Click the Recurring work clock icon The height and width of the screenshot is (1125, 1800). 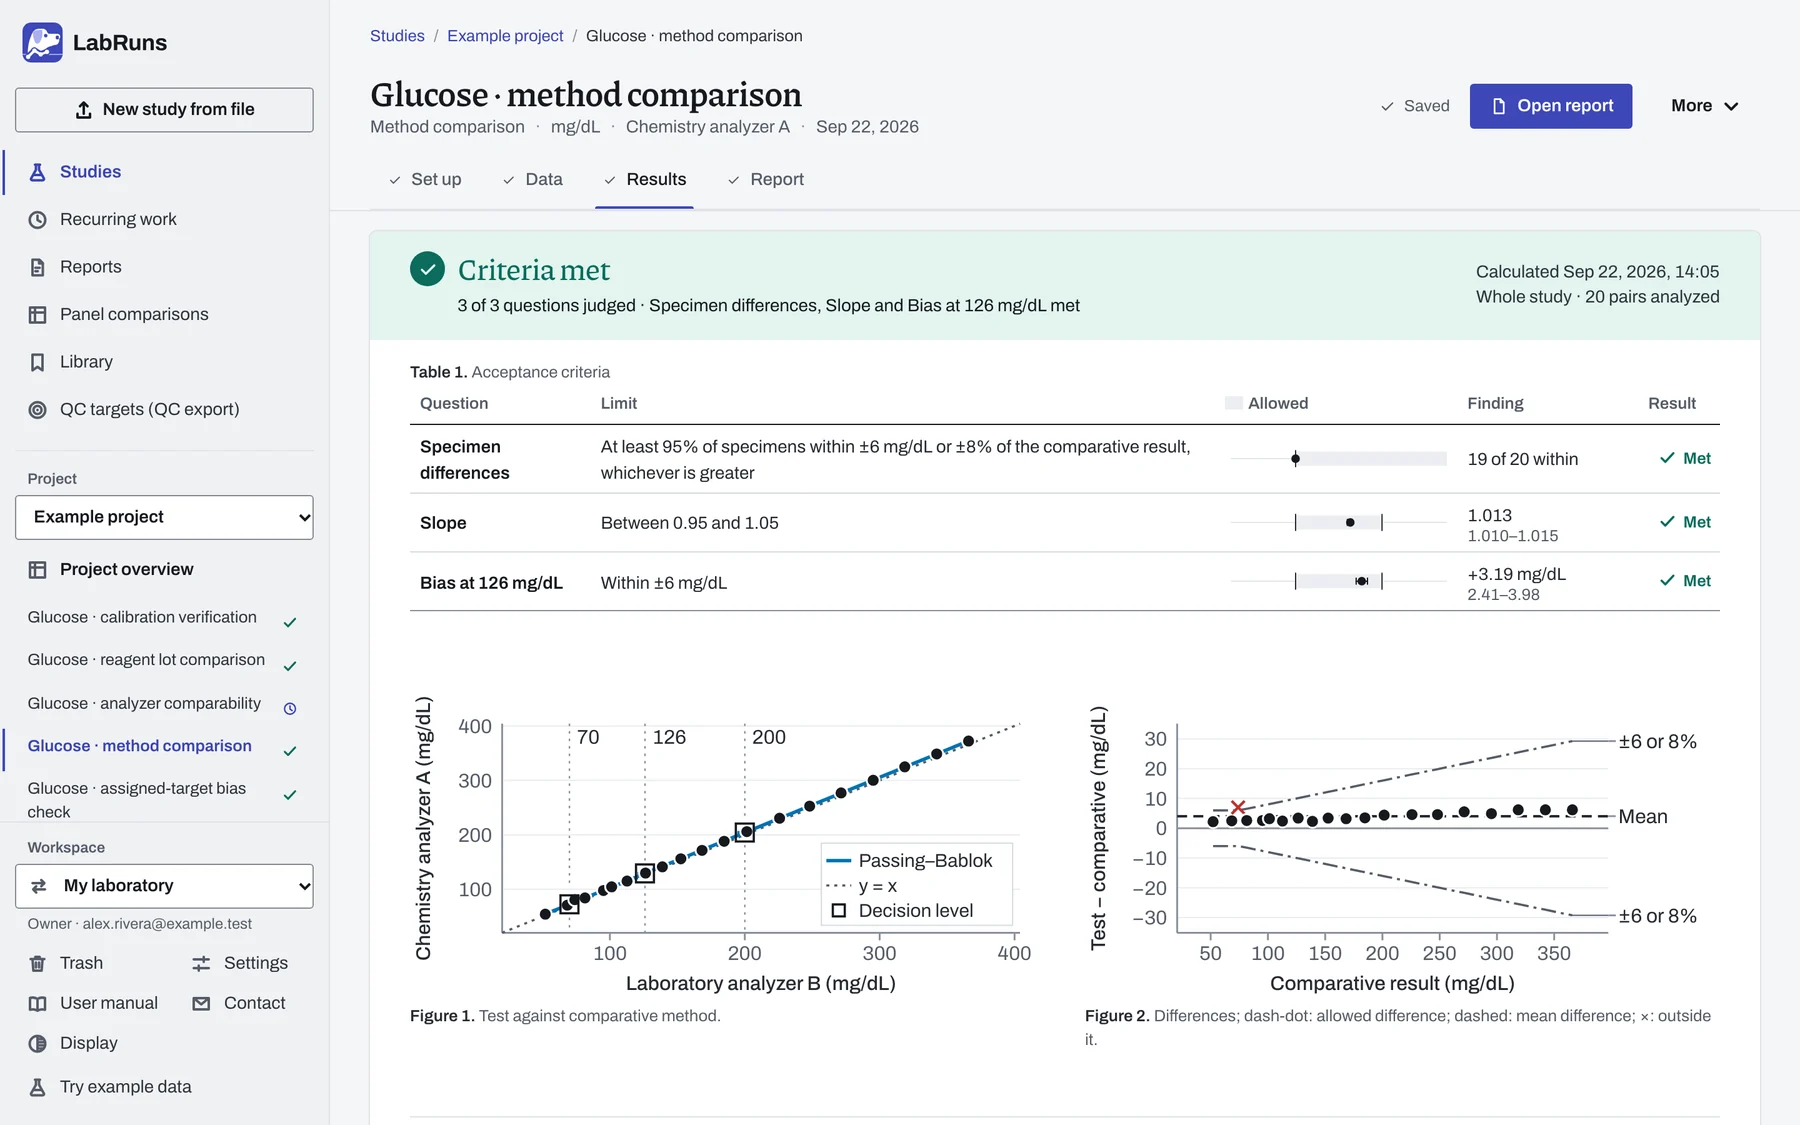coord(37,219)
